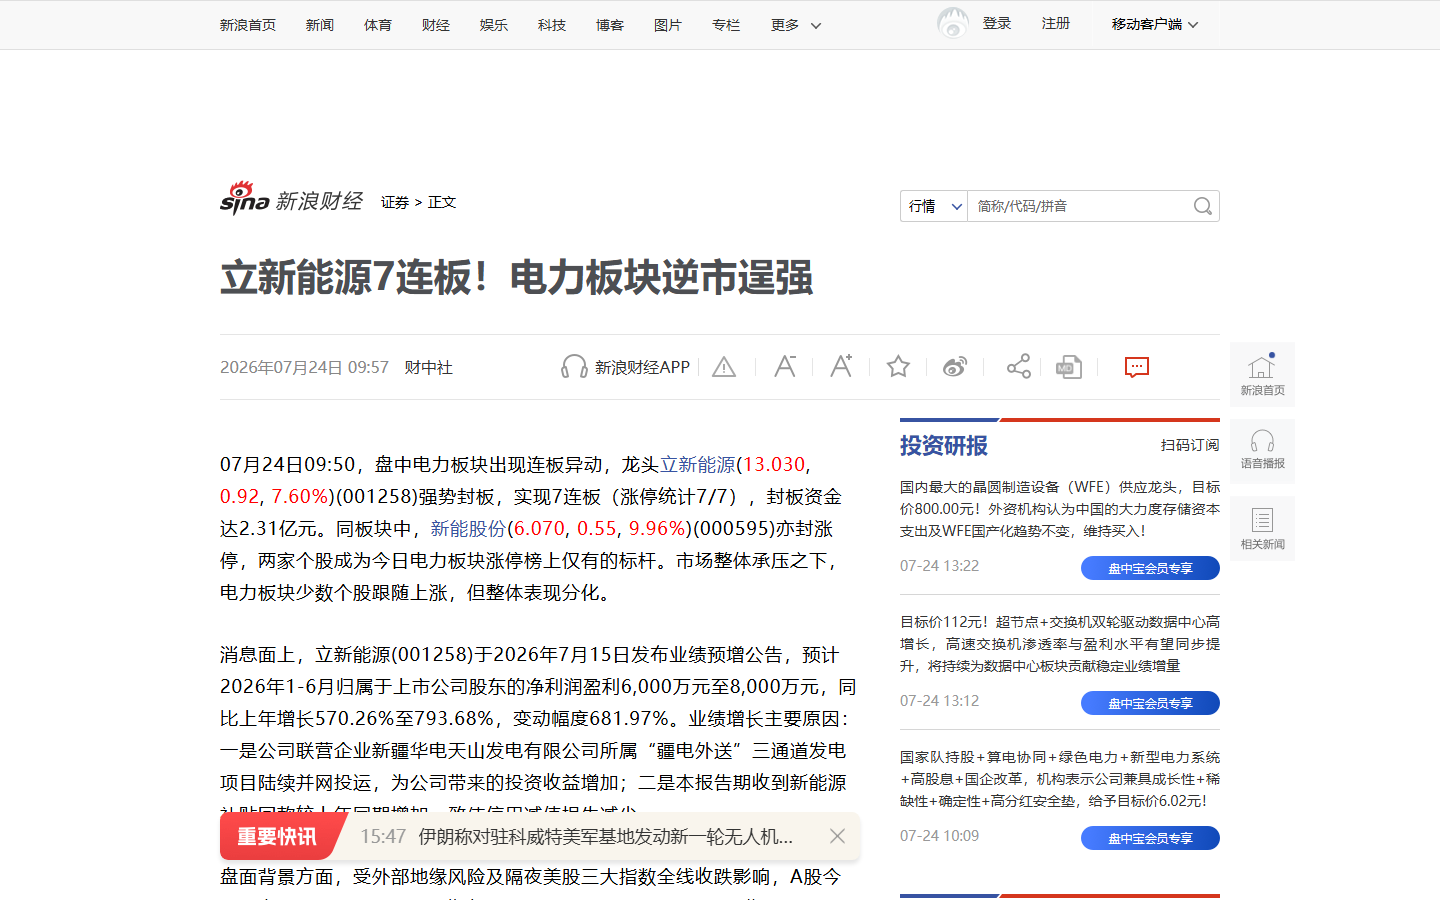The image size is (1440, 900).
Task: Click the news flash time 15:47
Action: click(x=383, y=836)
